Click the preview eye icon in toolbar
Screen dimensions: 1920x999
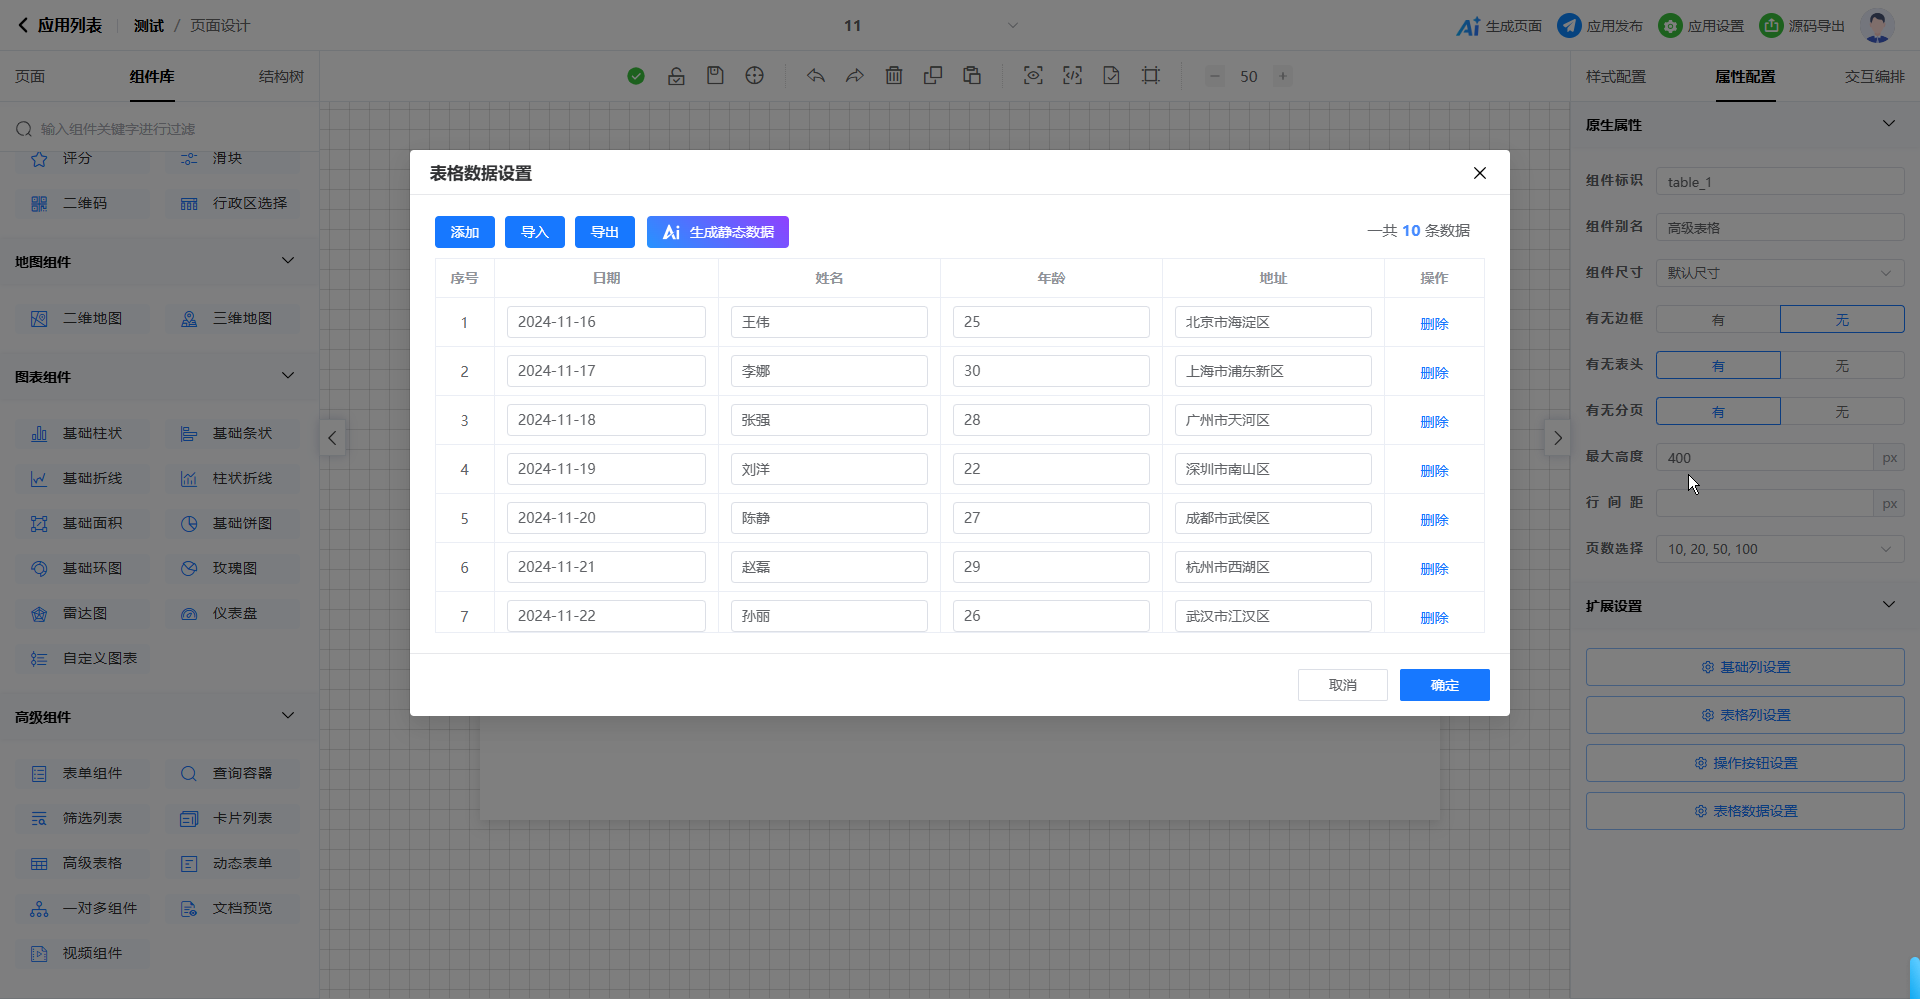pyautogui.click(x=1033, y=76)
